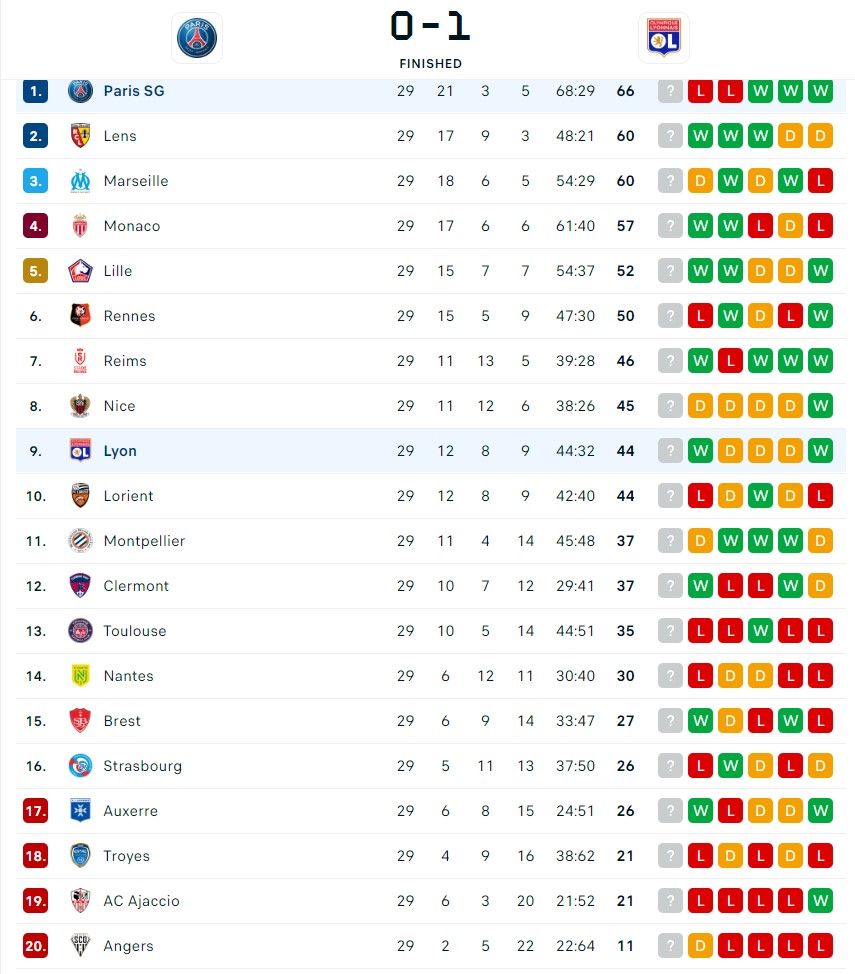Click the Toulouse club logo
The height and width of the screenshot is (974, 855).
(80, 631)
